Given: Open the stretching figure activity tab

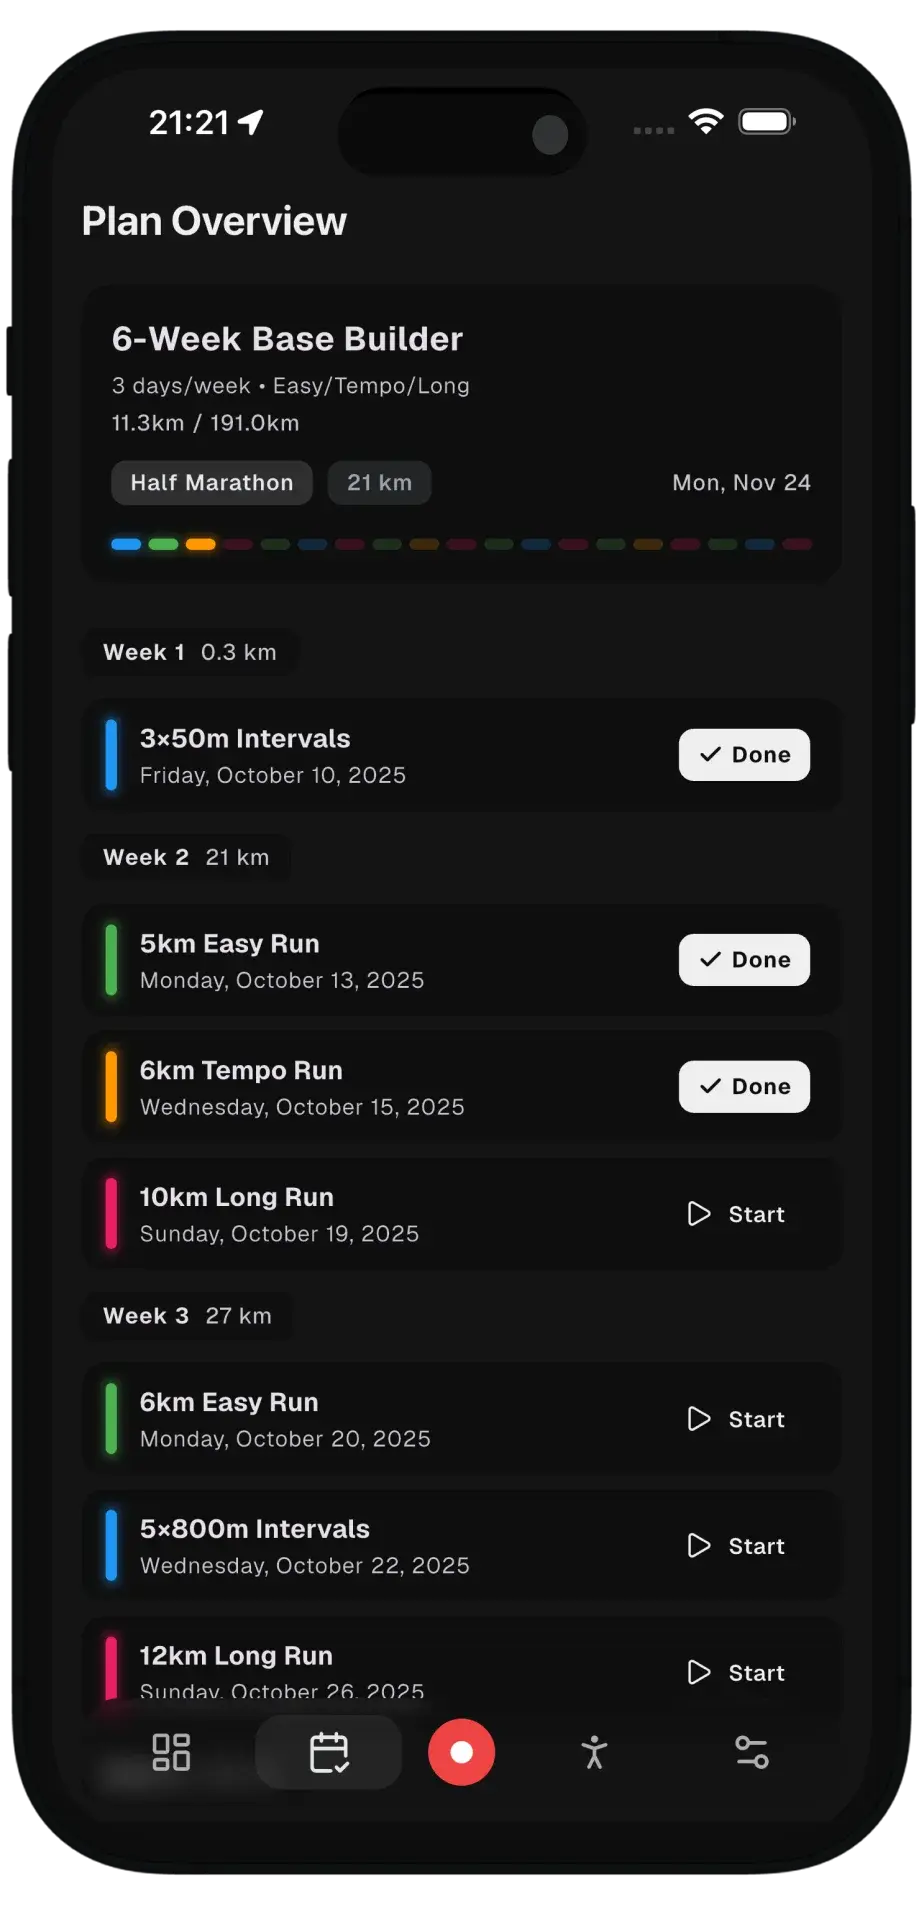Looking at the screenshot, I should pyautogui.click(x=594, y=1752).
